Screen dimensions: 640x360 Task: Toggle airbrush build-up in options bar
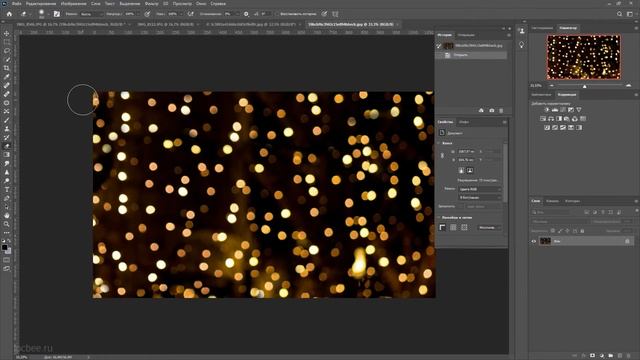tap(191, 14)
